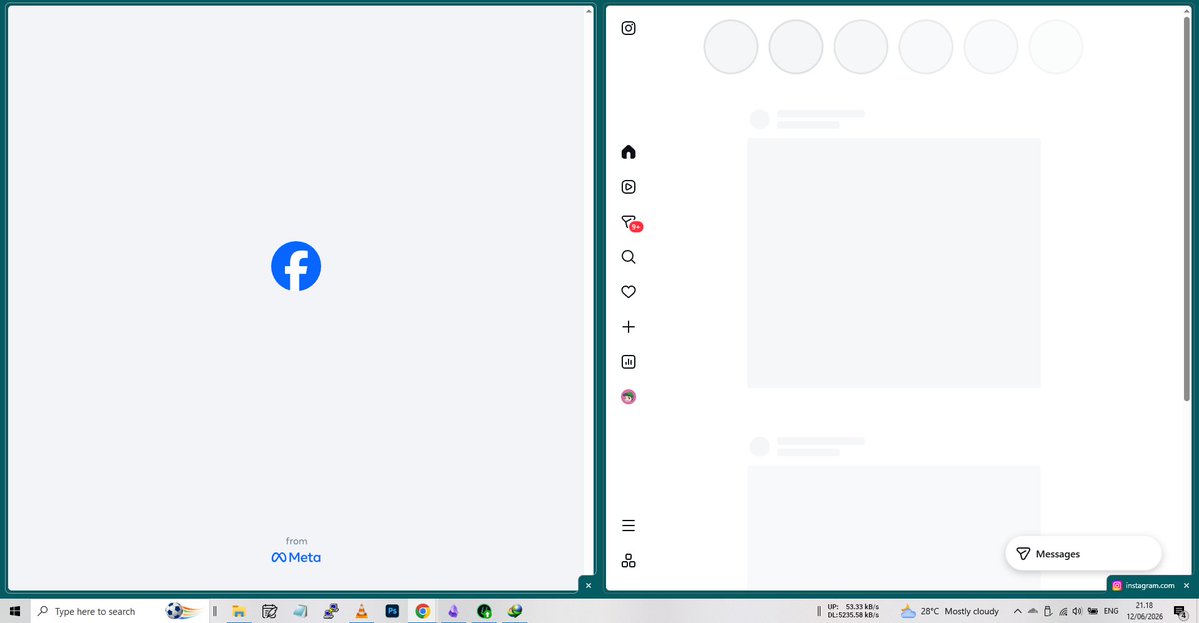This screenshot has height=623, width=1199.
Task: Click the UP 53.33 kB/s network speed readout
Action: click(853, 606)
